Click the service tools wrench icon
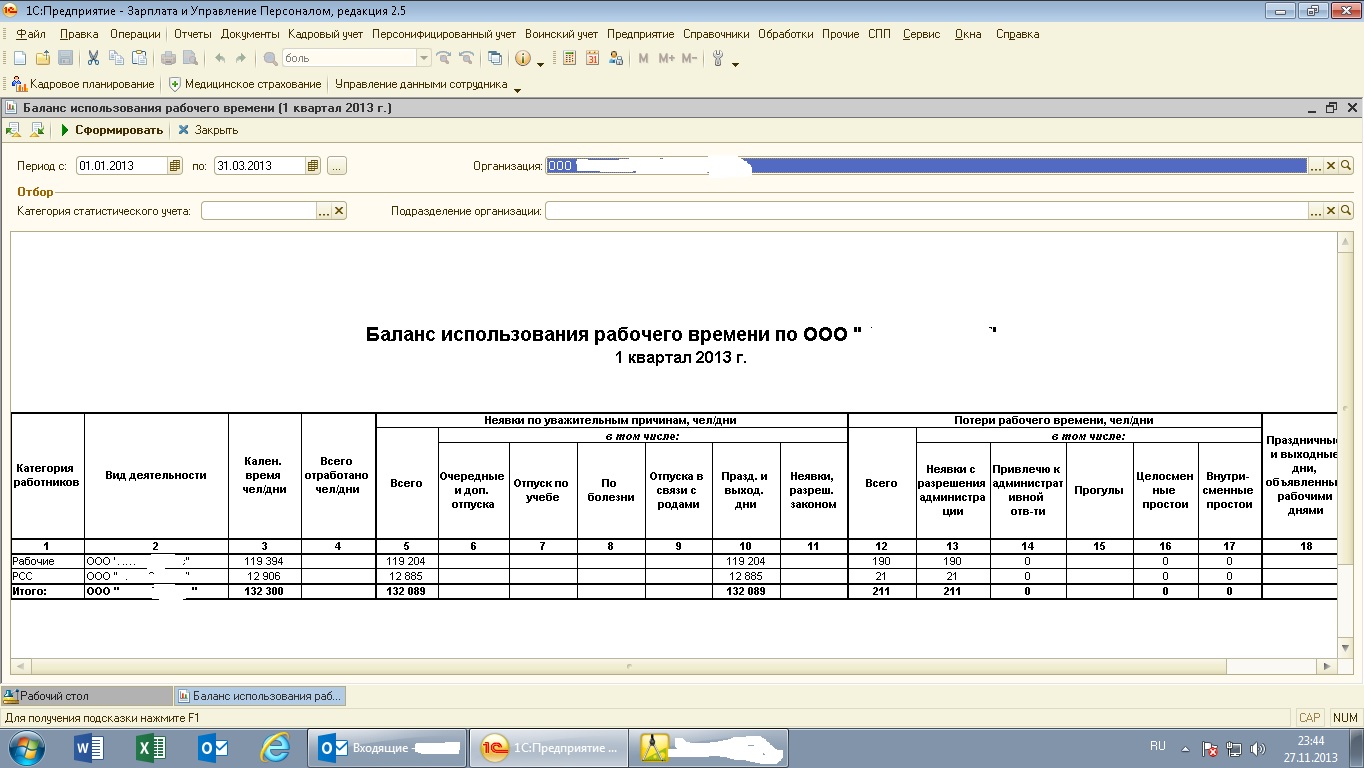The height and width of the screenshot is (768, 1364). pyautogui.click(x=718, y=58)
